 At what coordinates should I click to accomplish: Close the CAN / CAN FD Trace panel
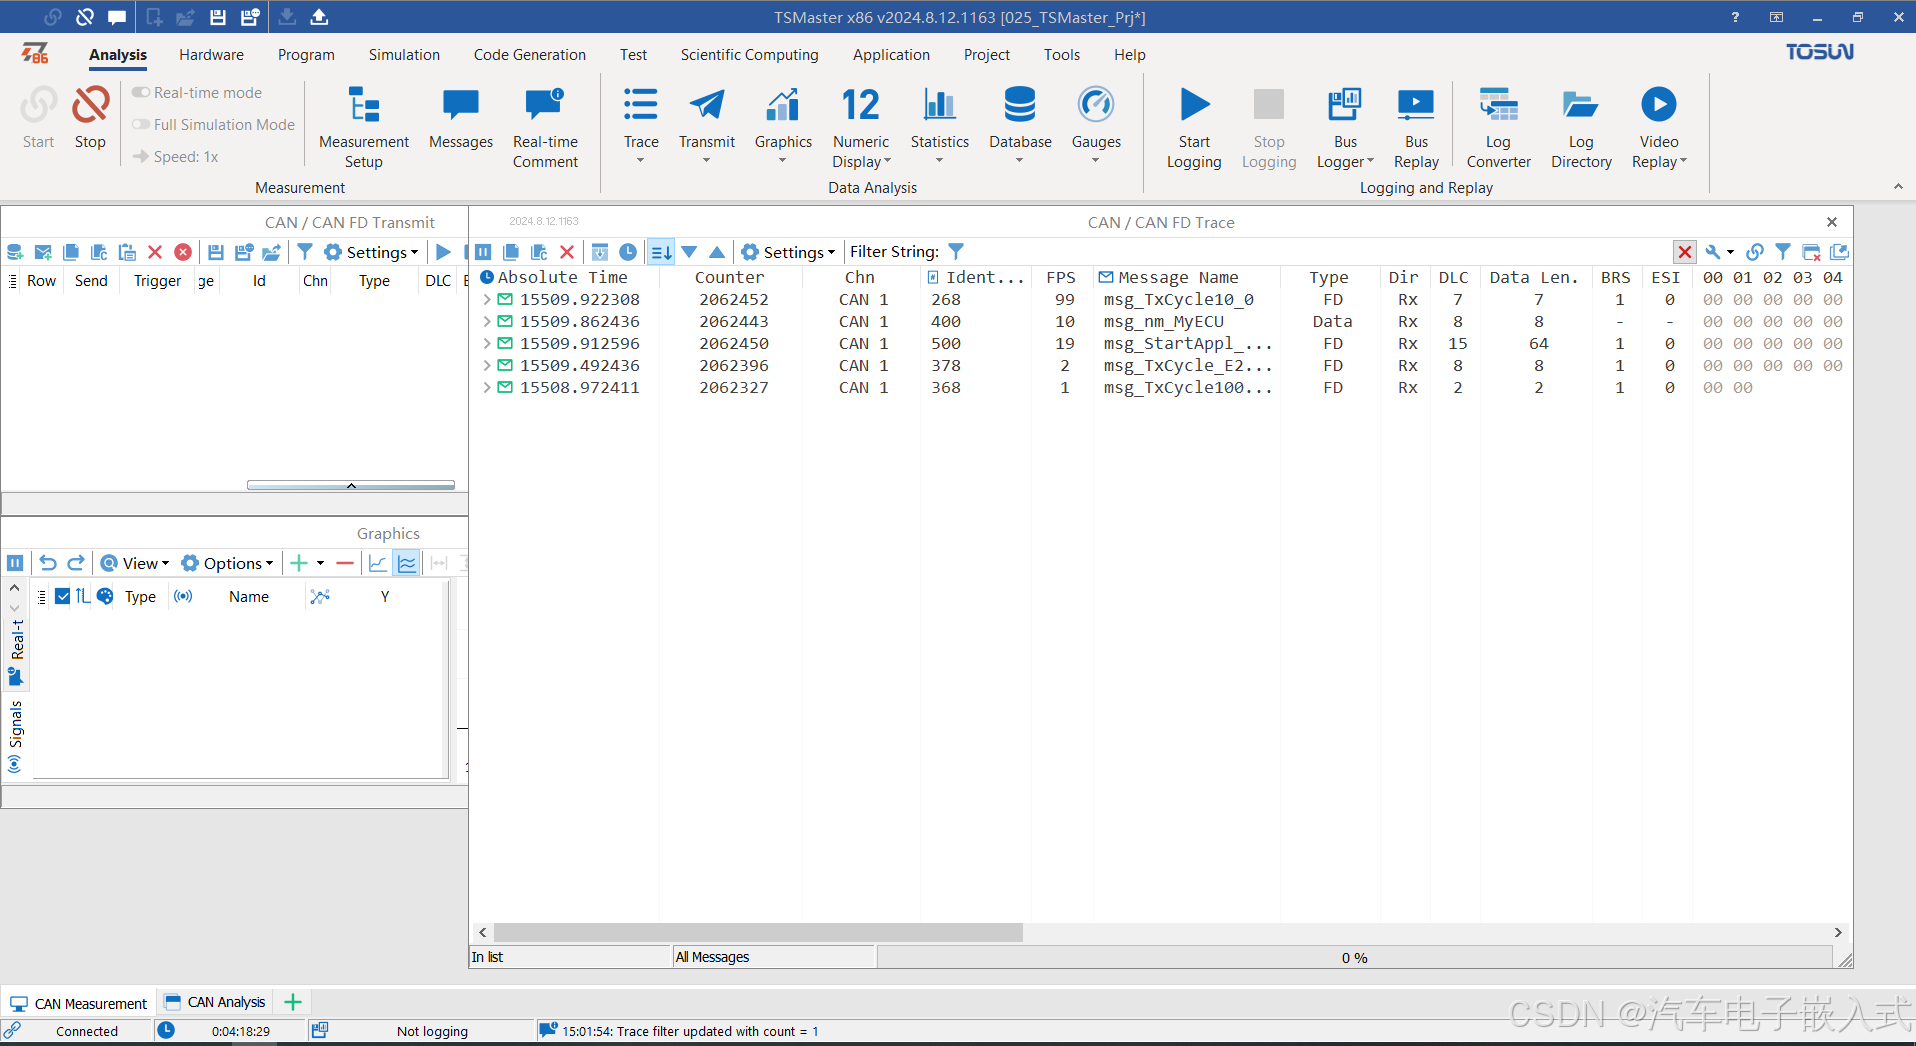tap(1832, 222)
